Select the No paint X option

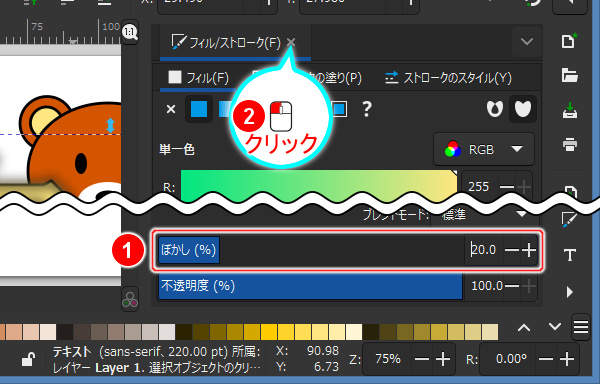pyautogui.click(x=171, y=109)
